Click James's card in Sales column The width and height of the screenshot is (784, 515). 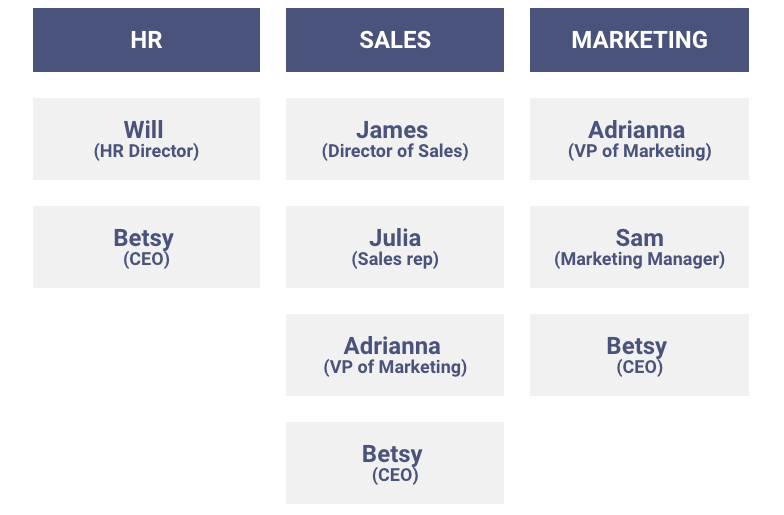tap(395, 139)
